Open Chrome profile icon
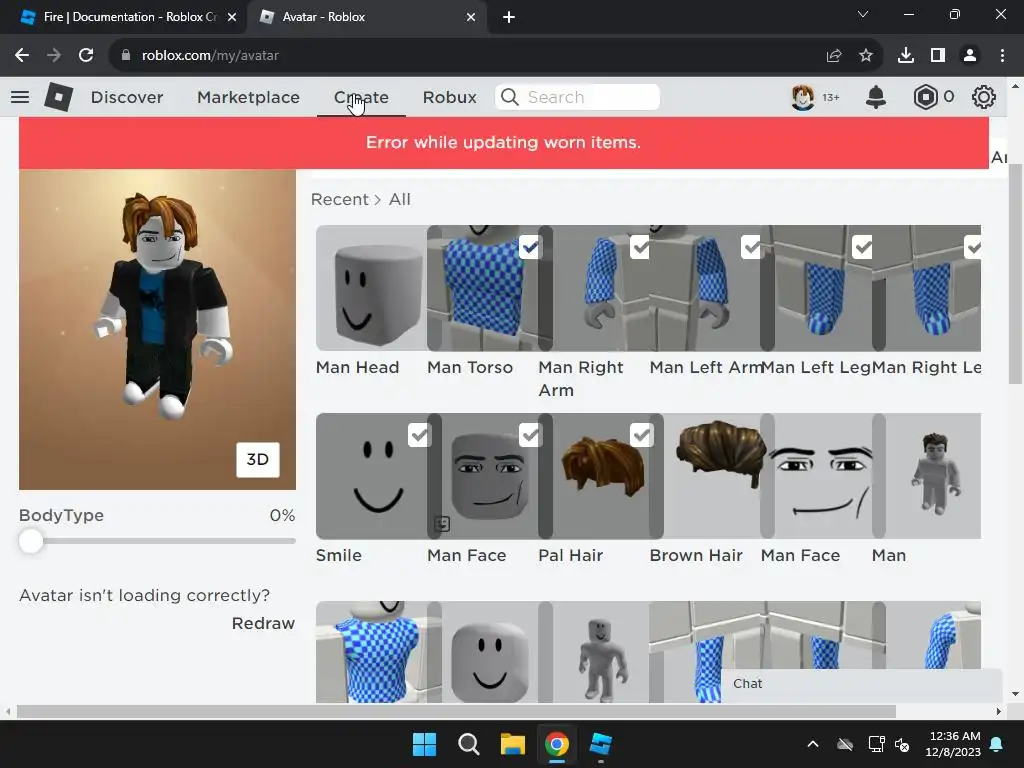Image resolution: width=1024 pixels, height=768 pixels. coord(970,56)
